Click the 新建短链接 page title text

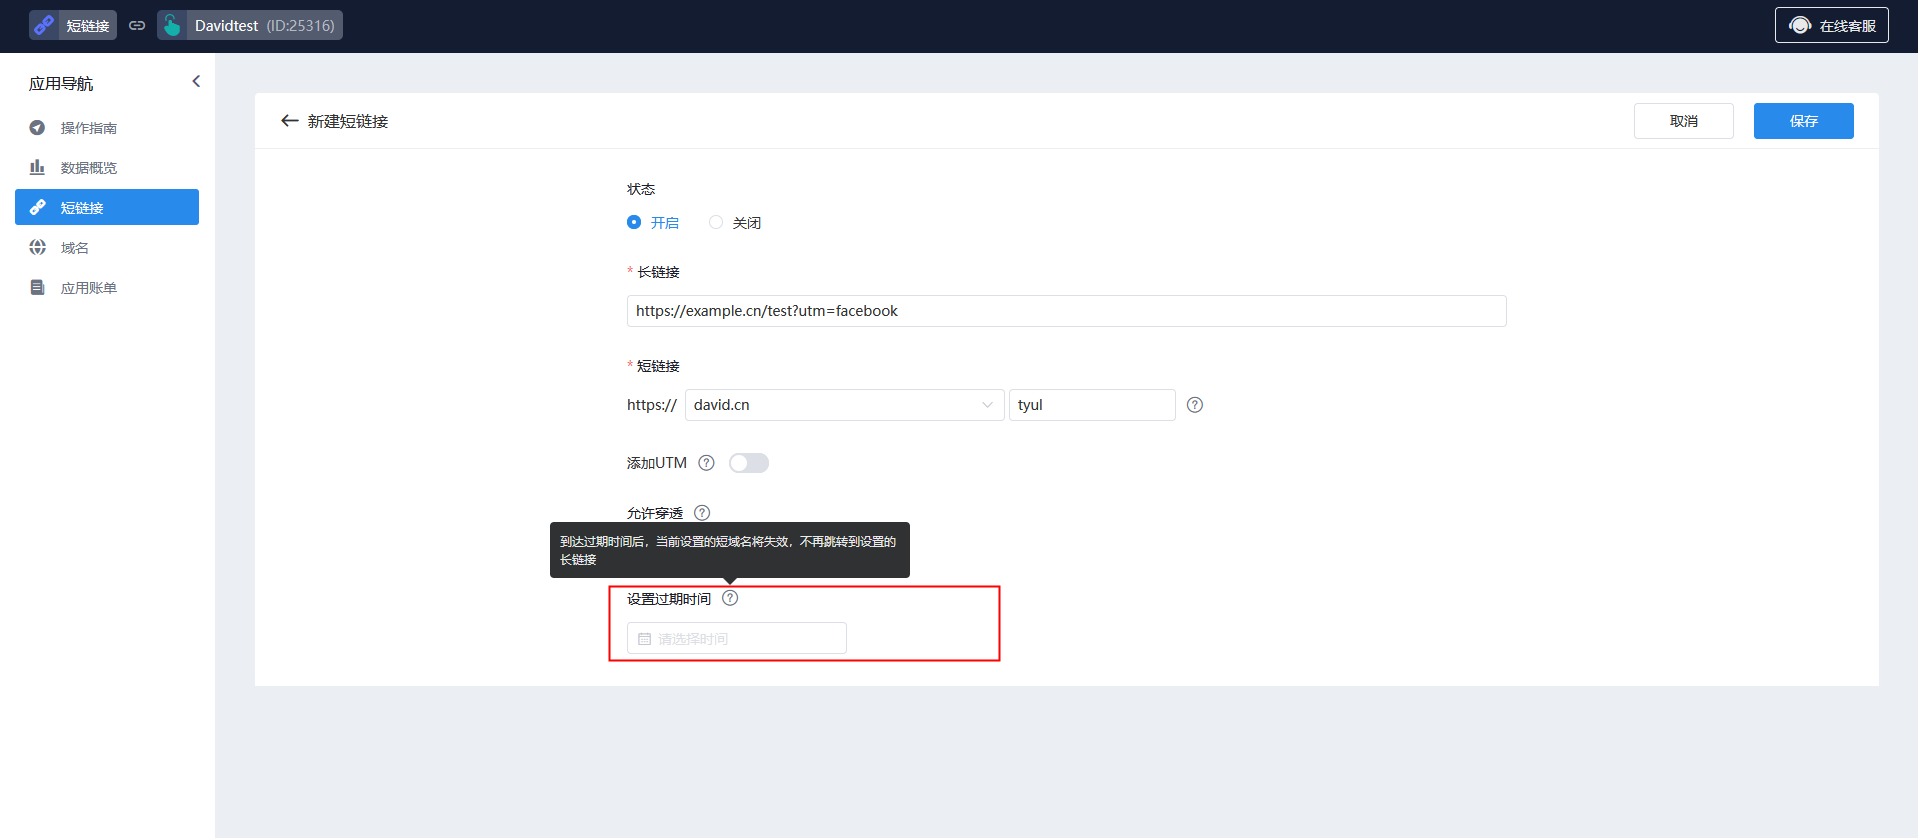[348, 121]
